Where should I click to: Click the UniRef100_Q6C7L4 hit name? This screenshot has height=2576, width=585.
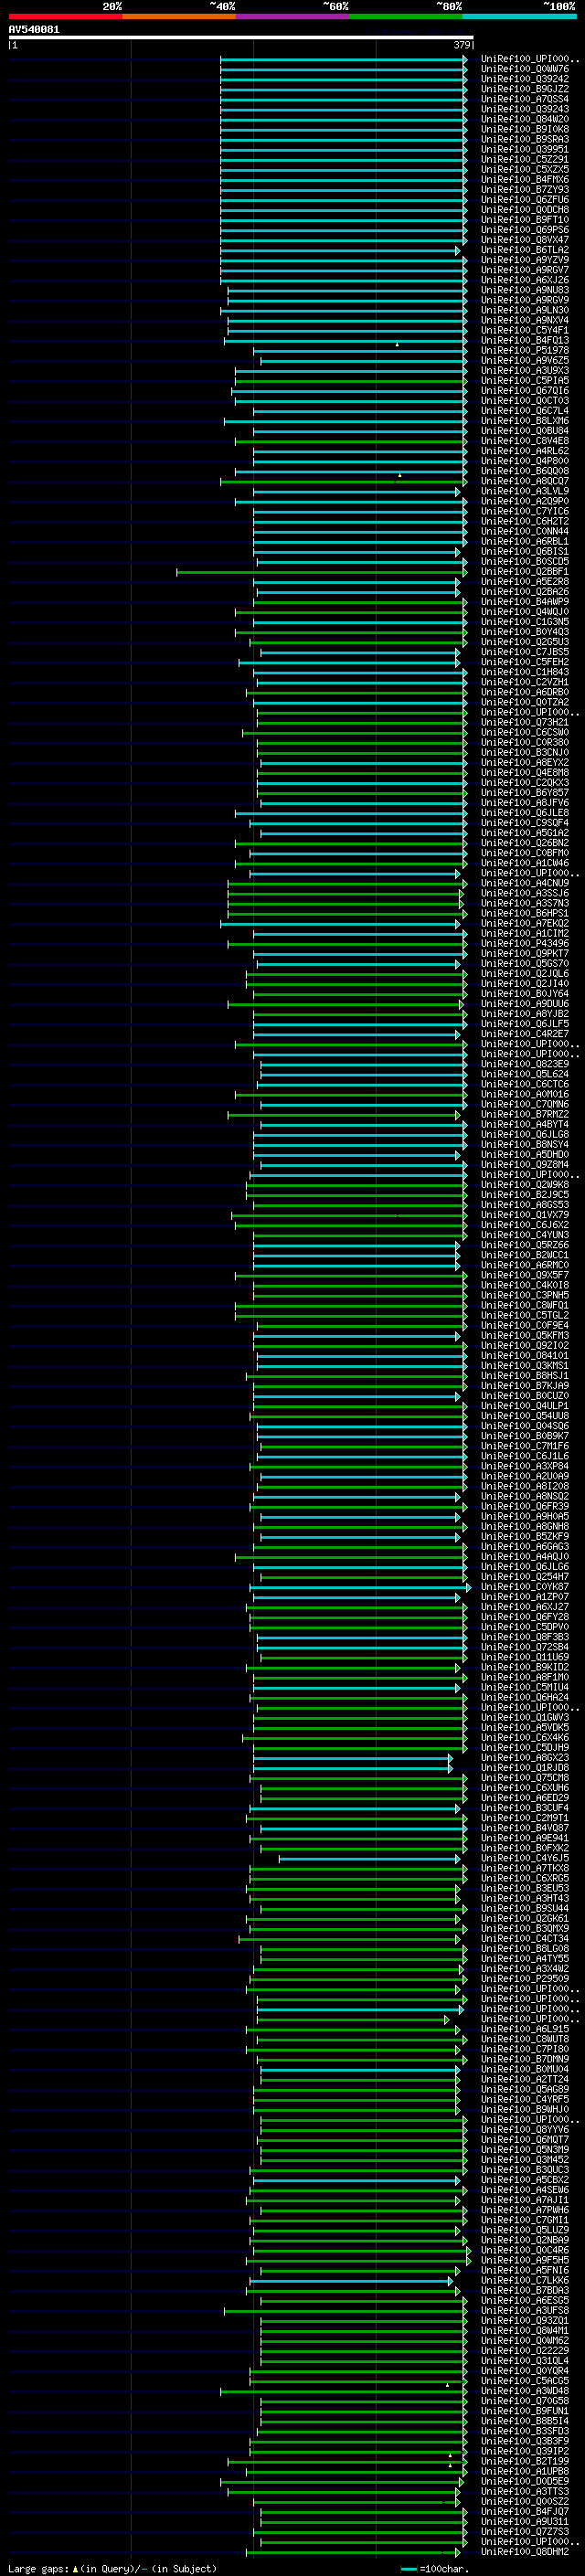pyautogui.click(x=524, y=410)
